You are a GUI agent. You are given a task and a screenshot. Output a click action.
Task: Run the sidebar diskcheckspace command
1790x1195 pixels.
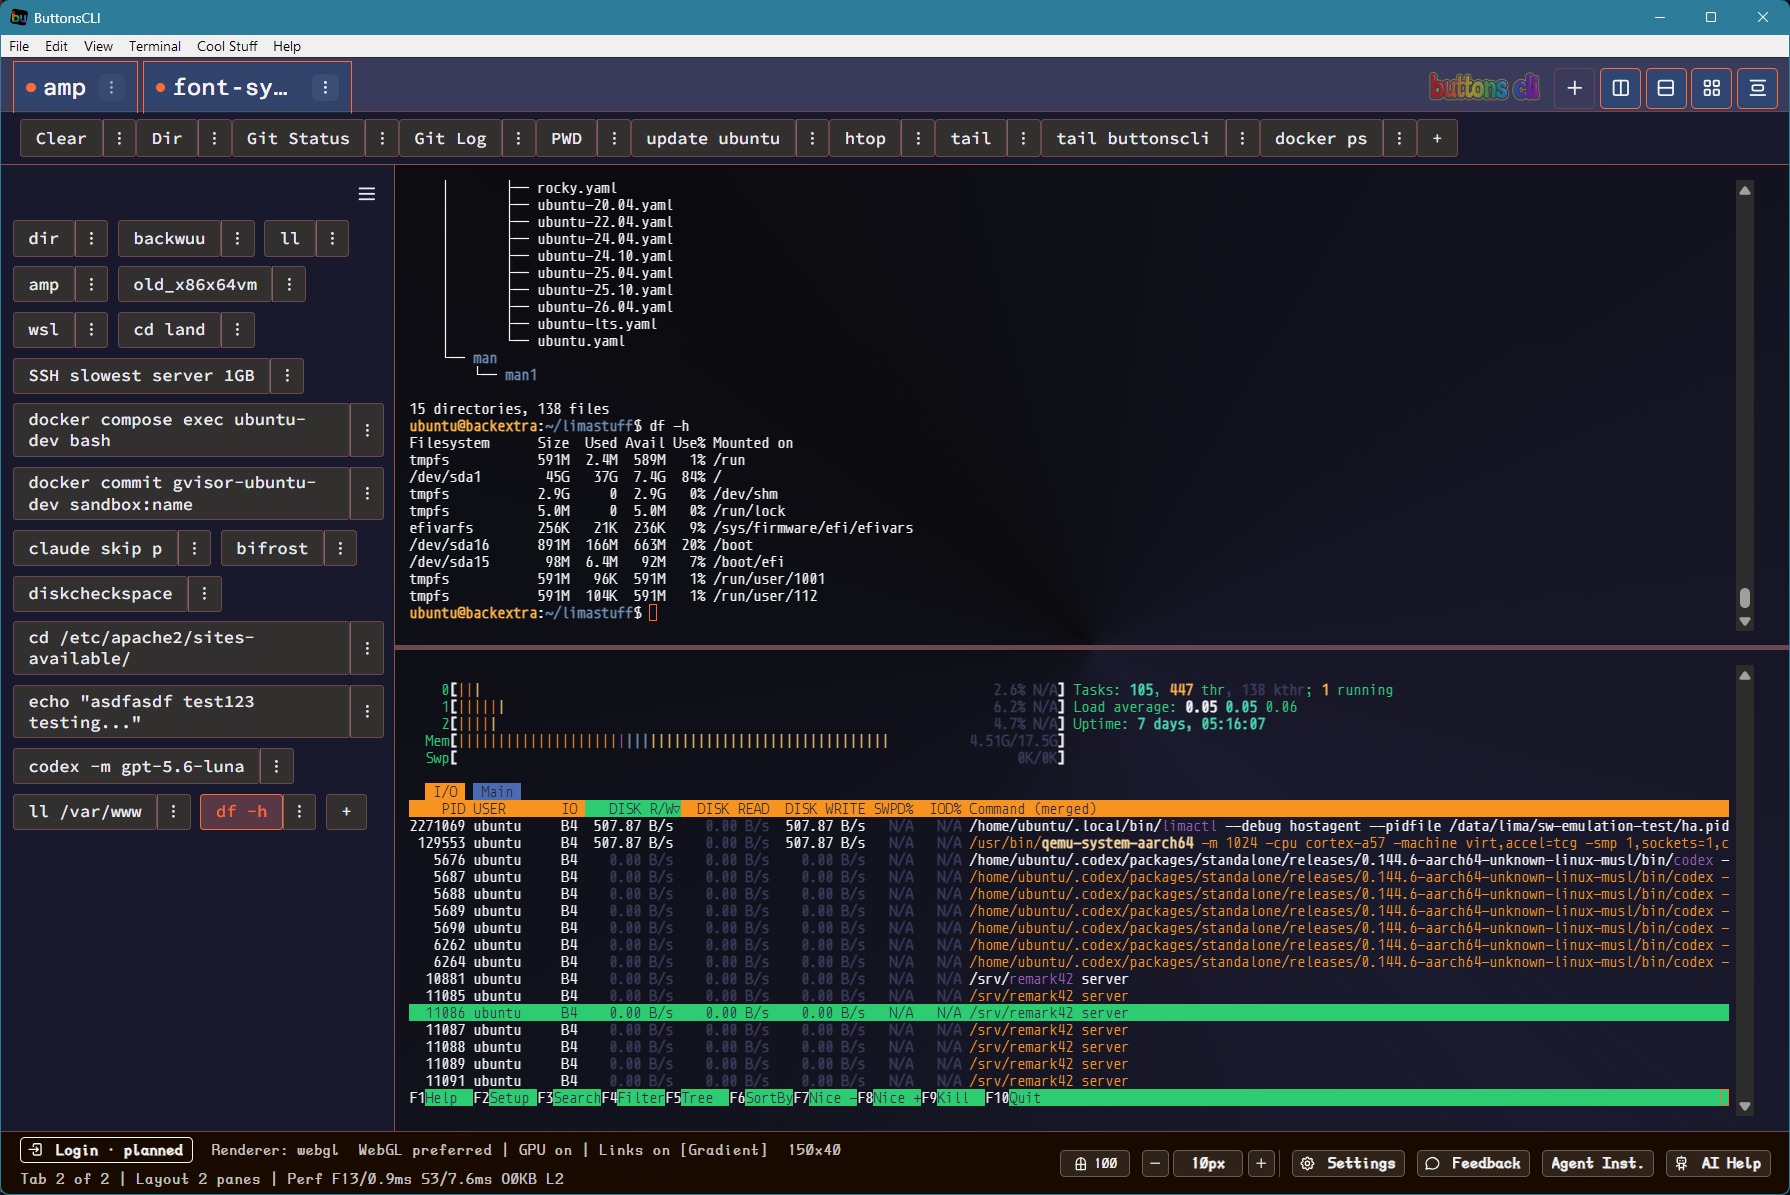(100, 594)
